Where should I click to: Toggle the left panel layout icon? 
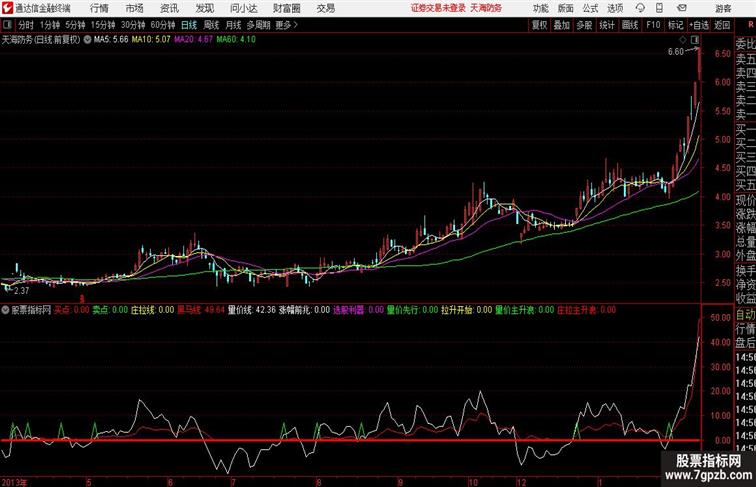(7, 25)
